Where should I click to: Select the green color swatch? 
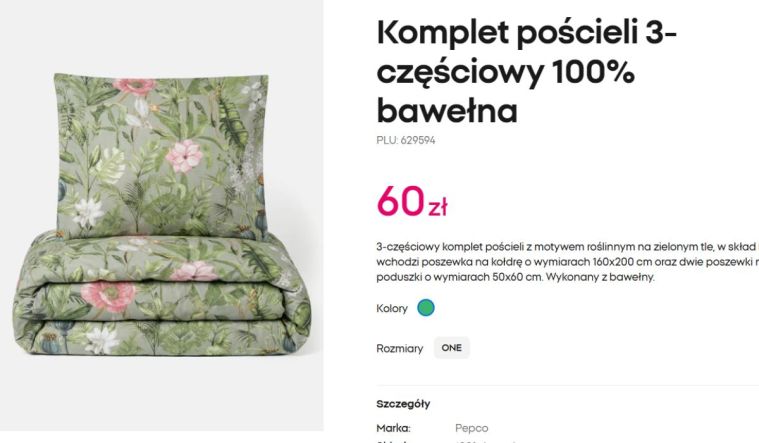pyautogui.click(x=426, y=308)
